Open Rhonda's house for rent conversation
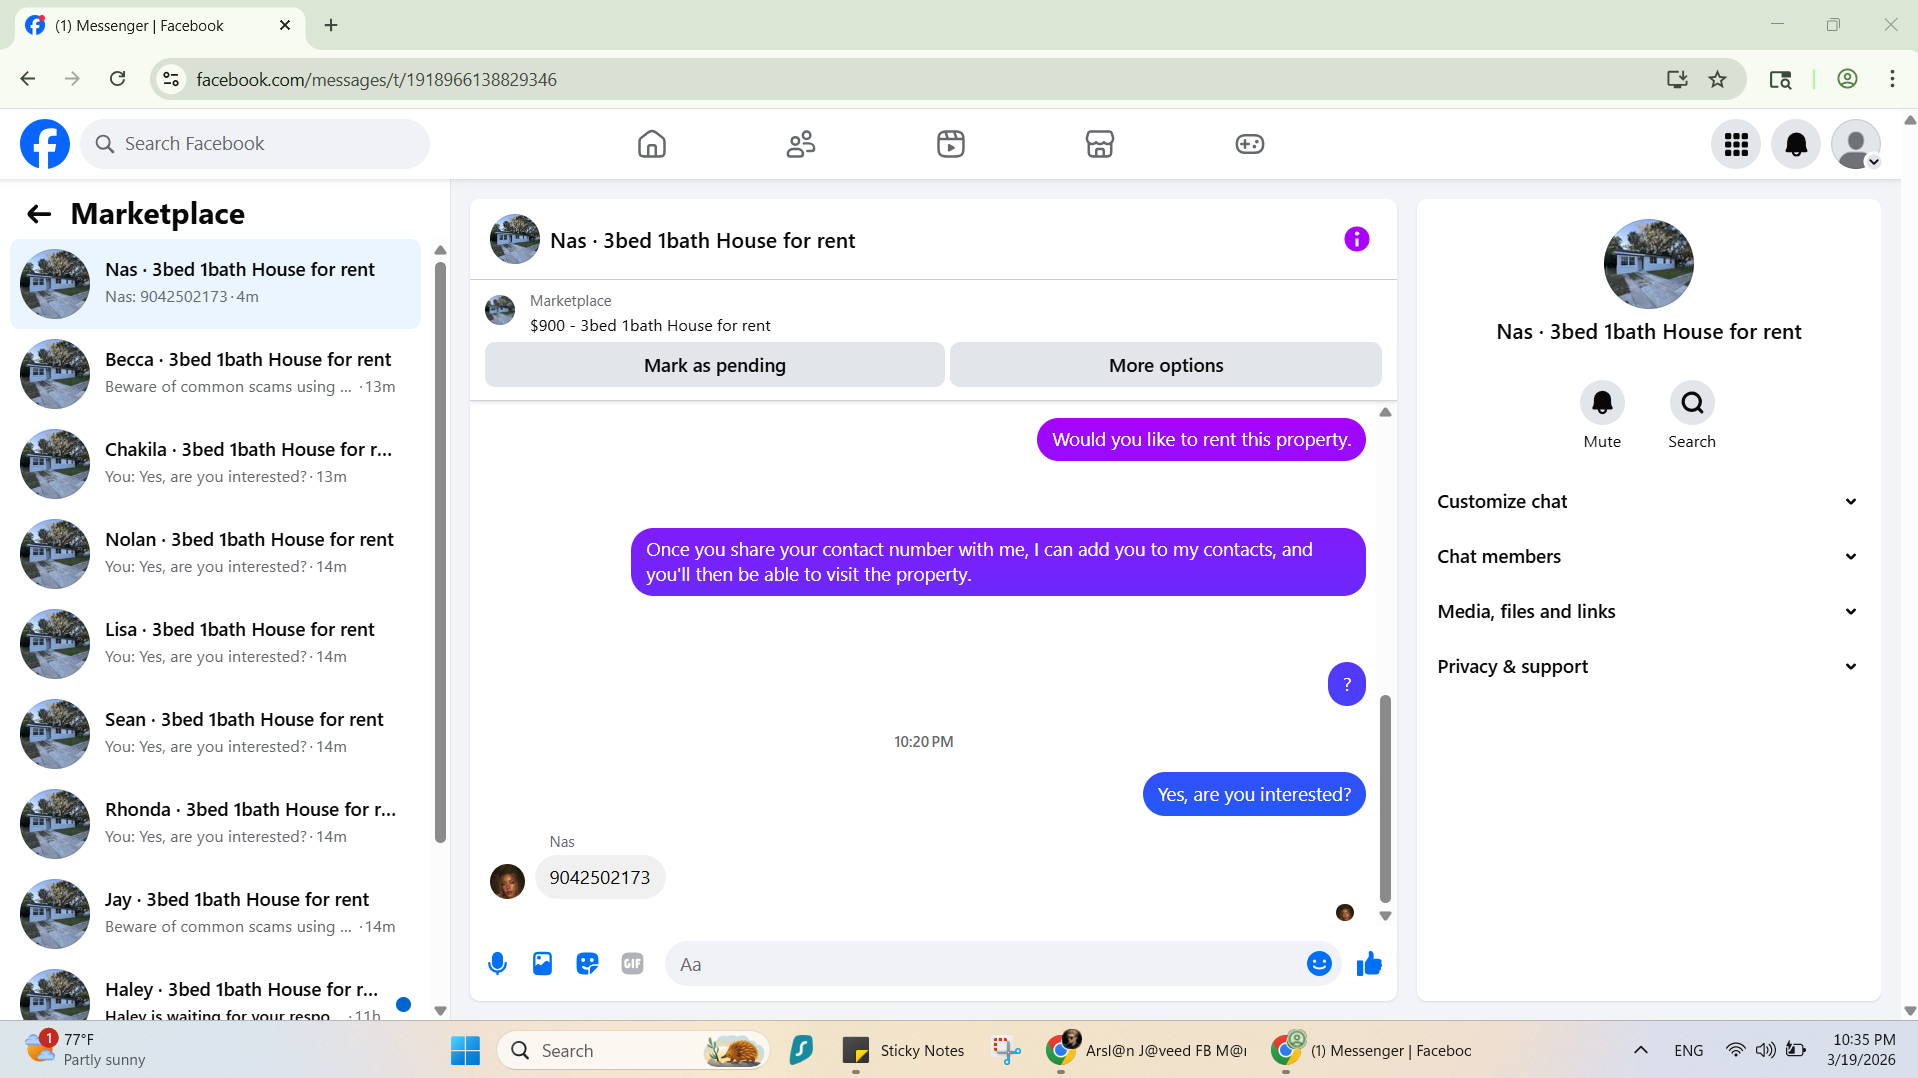Screen dimensions: 1918x1078 pyautogui.click(x=215, y=823)
